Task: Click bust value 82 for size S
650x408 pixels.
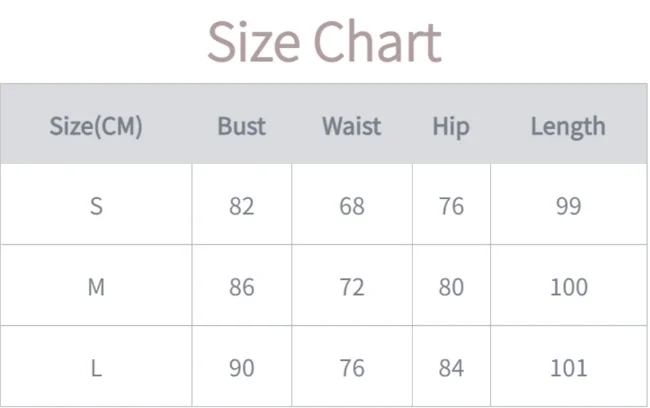Action: (242, 206)
